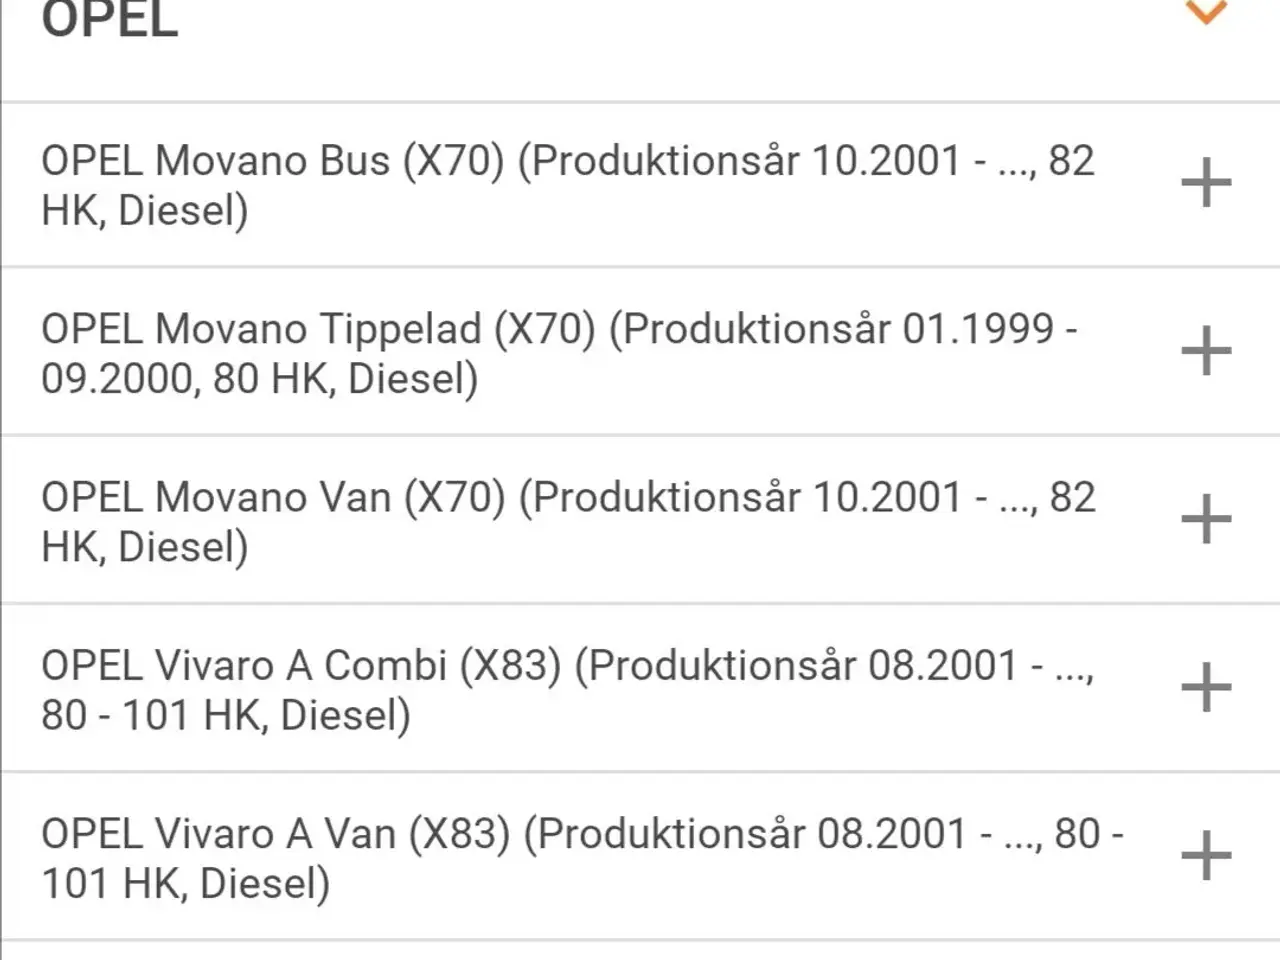This screenshot has width=1280, height=960.
Task: Collapse the OPEL section using the orange chevron
Action: point(1206,12)
